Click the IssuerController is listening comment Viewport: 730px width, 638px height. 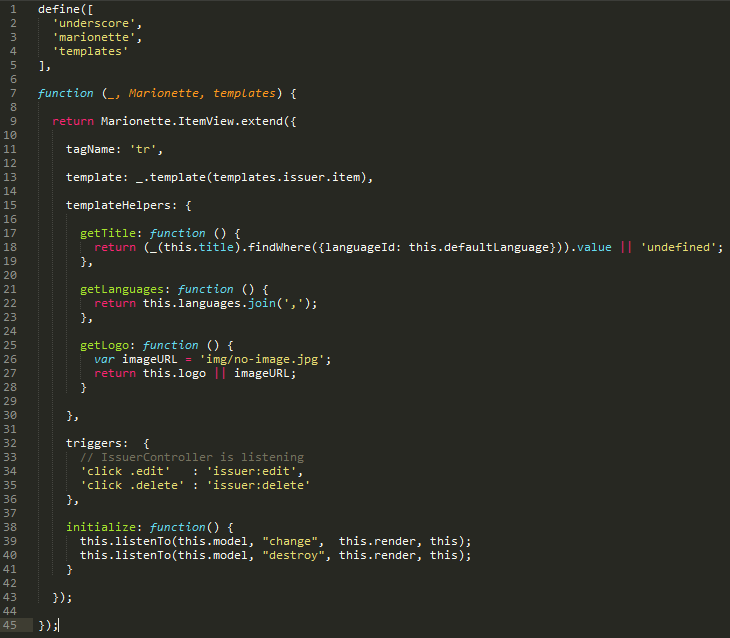[x=192, y=457]
